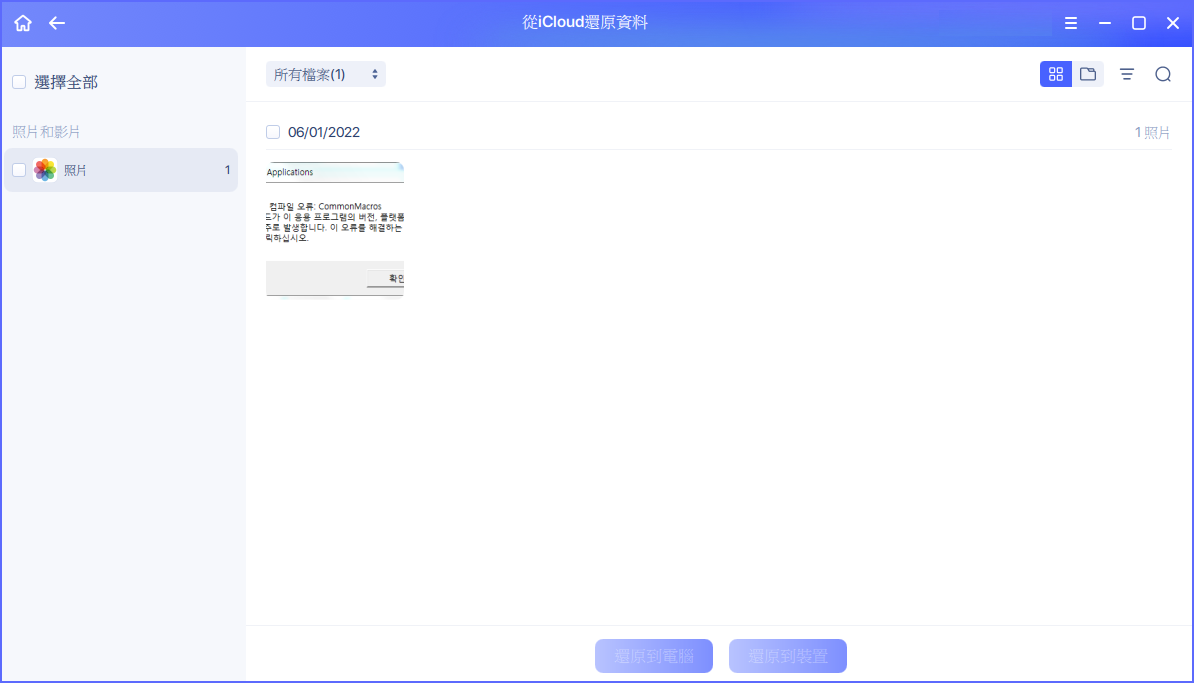Click the Photos app icon in the sidebar
The image size is (1194, 683).
click(44, 170)
